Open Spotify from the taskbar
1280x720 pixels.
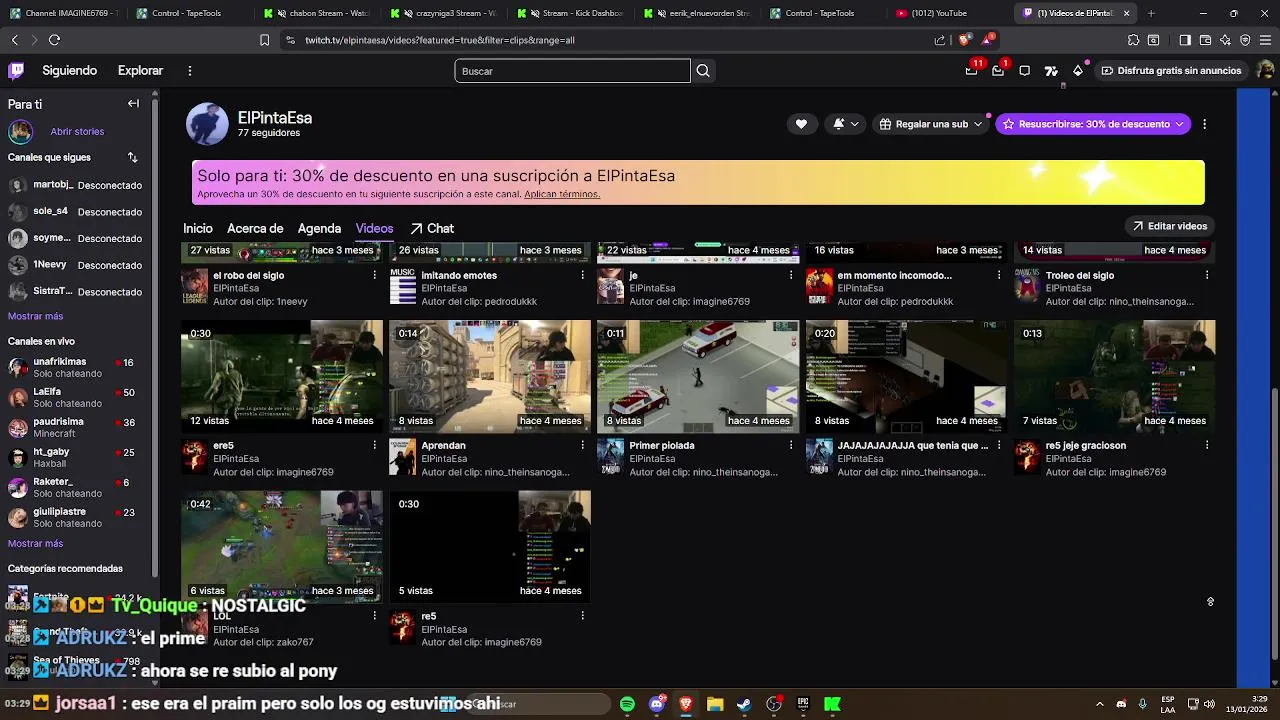point(627,704)
